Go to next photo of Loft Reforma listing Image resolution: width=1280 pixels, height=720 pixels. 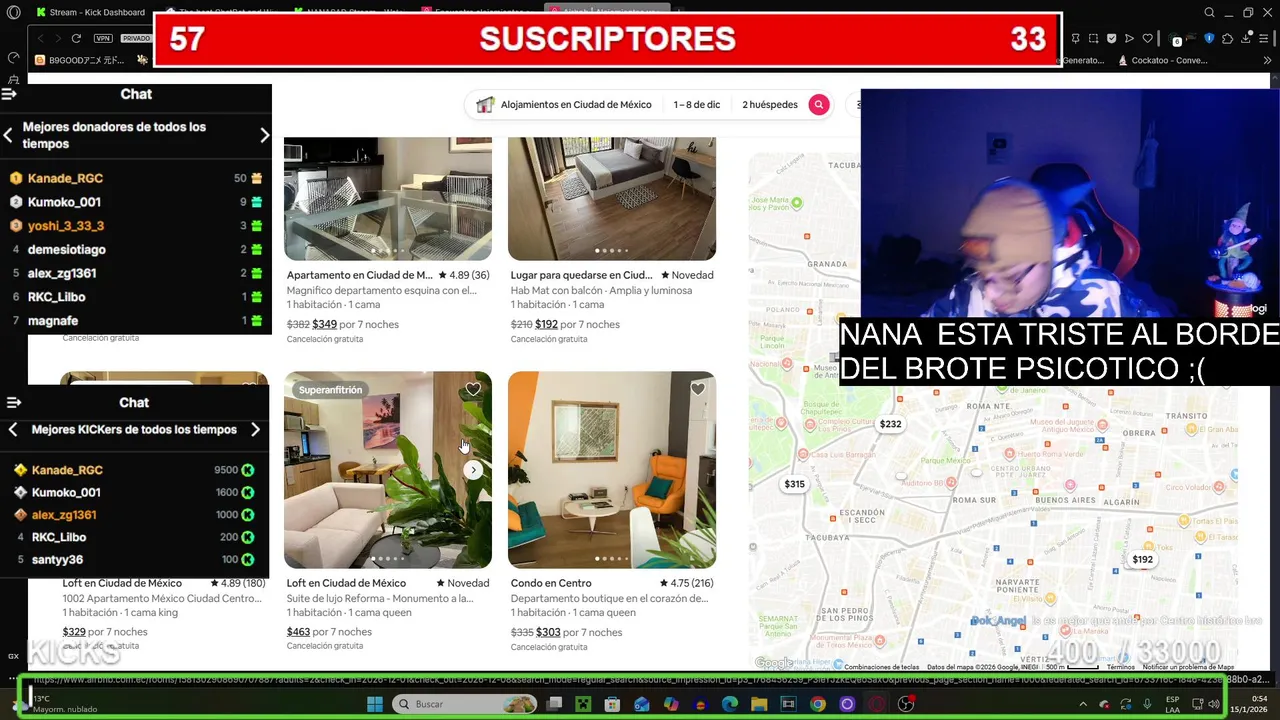pos(473,470)
